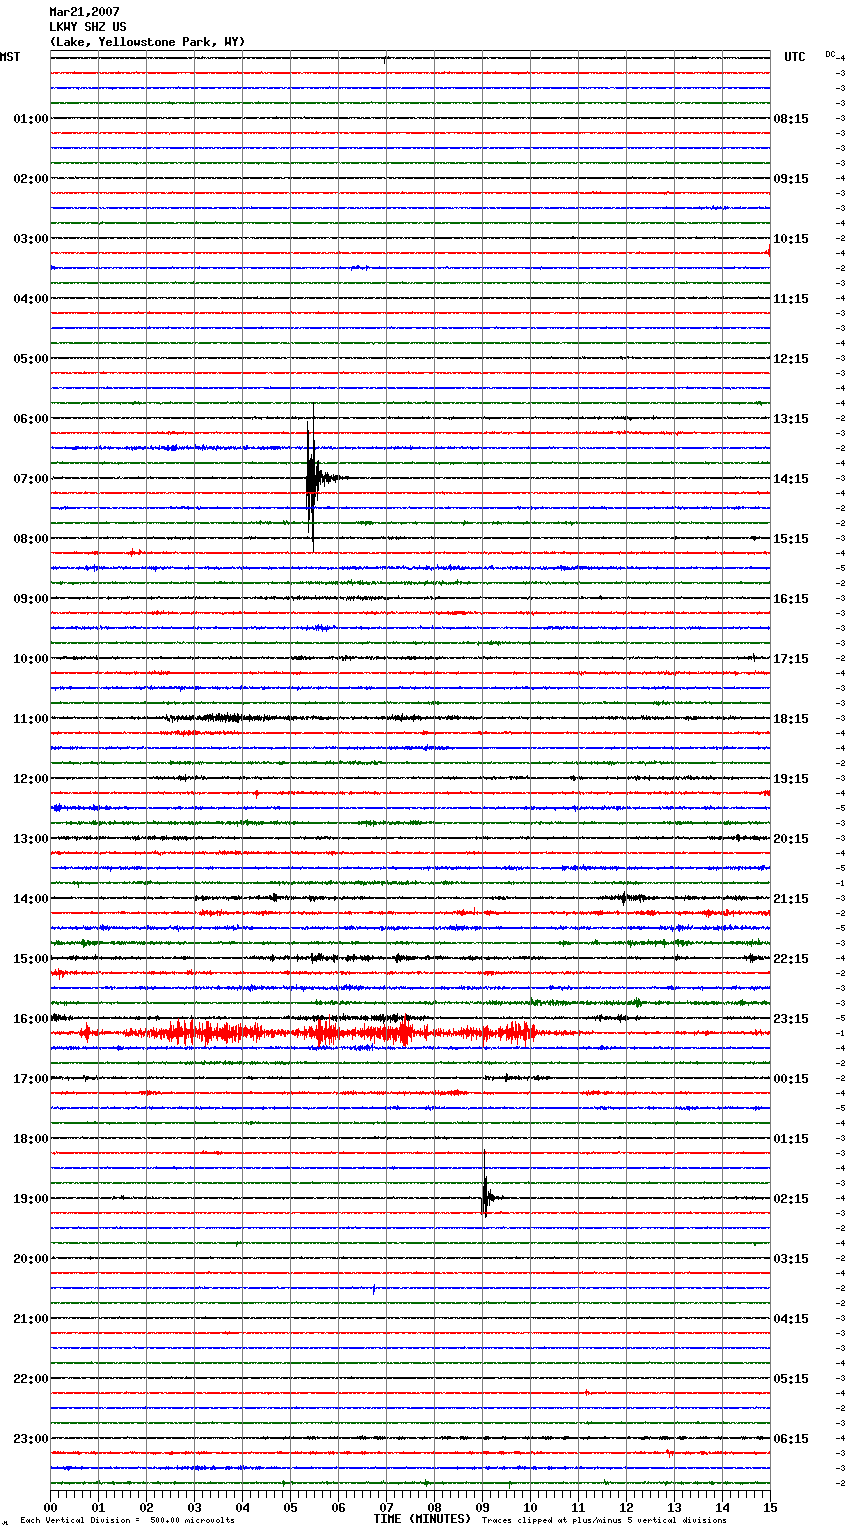Click the 03:15 UTC time label

pyautogui.click(x=791, y=1259)
